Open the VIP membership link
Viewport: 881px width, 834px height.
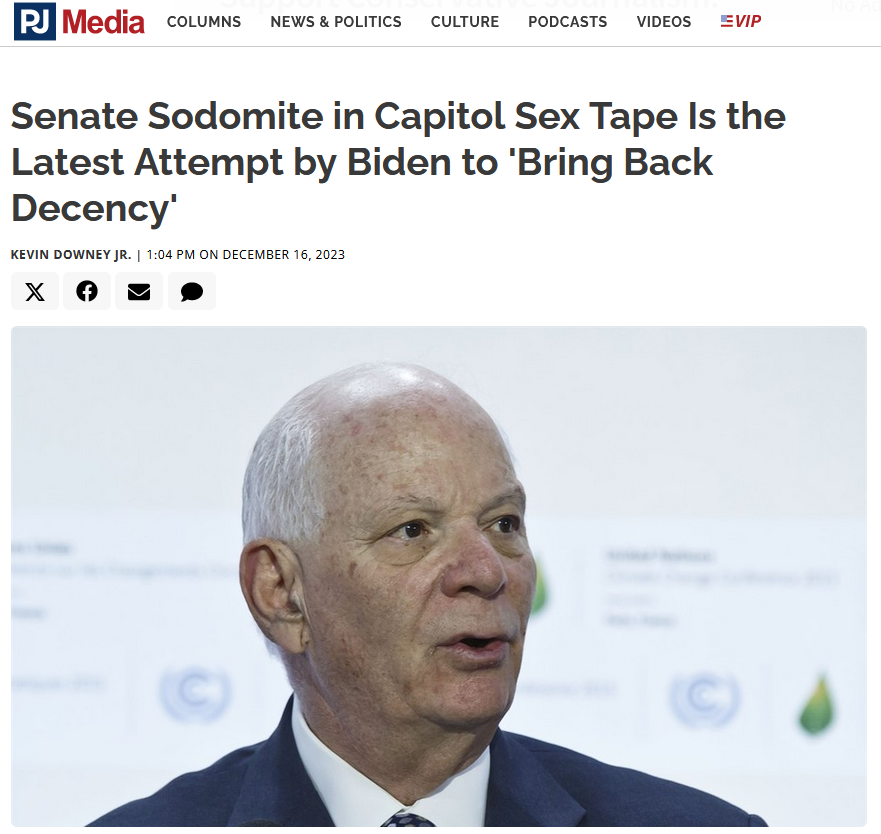point(747,22)
